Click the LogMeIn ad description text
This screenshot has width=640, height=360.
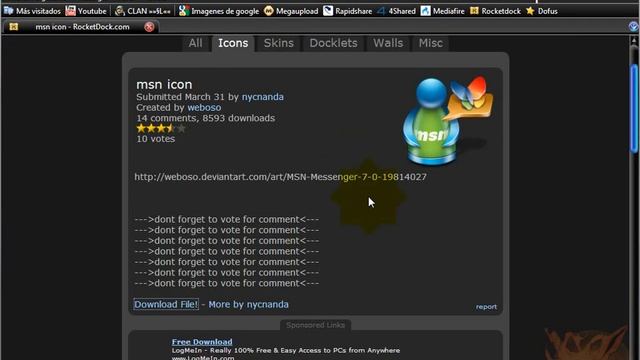(x=286, y=351)
